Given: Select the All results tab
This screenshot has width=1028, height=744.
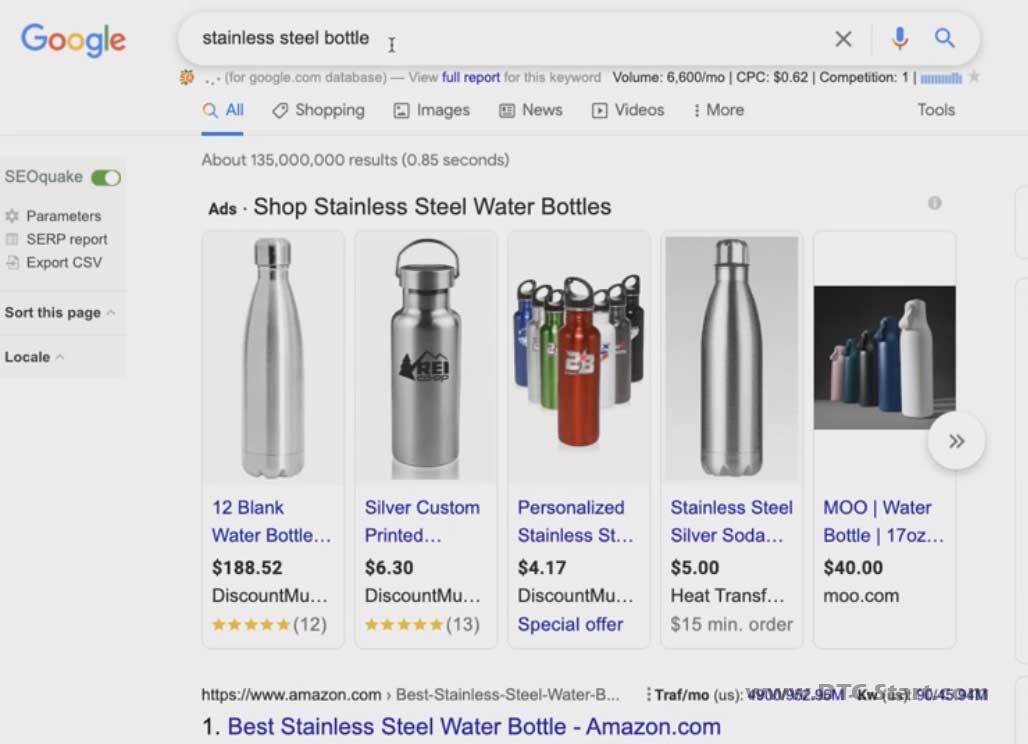Looking at the screenshot, I should pos(223,110).
